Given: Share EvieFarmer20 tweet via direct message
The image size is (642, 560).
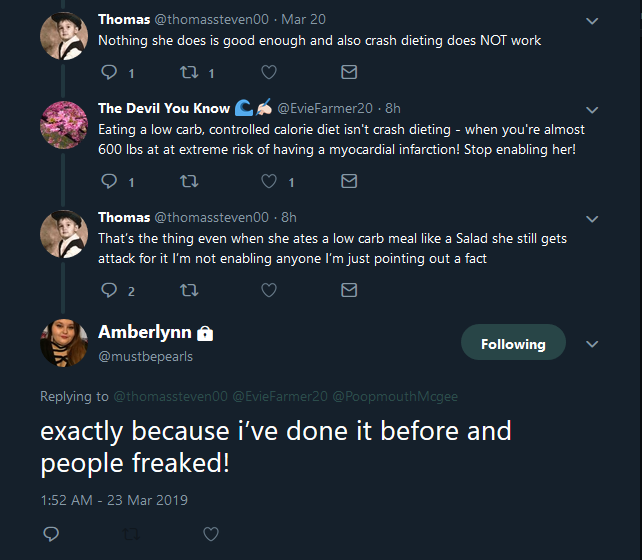Looking at the screenshot, I should tap(349, 181).
